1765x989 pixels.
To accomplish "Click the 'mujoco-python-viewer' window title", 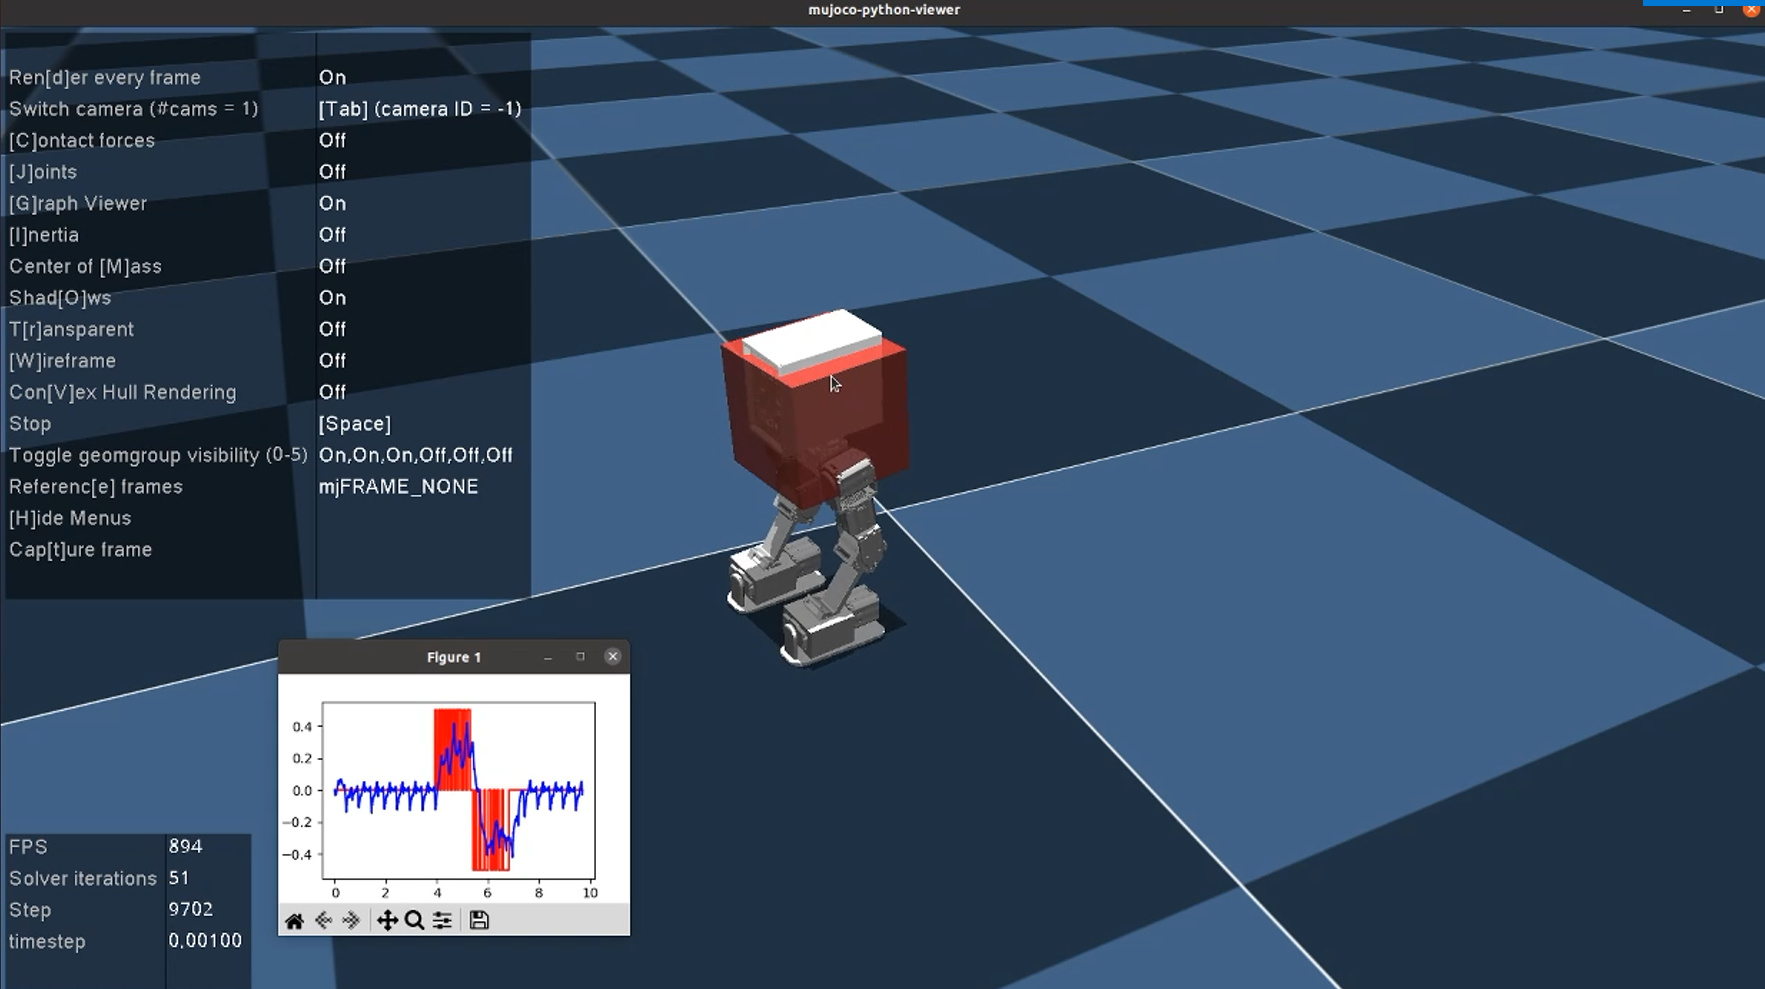I will tap(884, 10).
